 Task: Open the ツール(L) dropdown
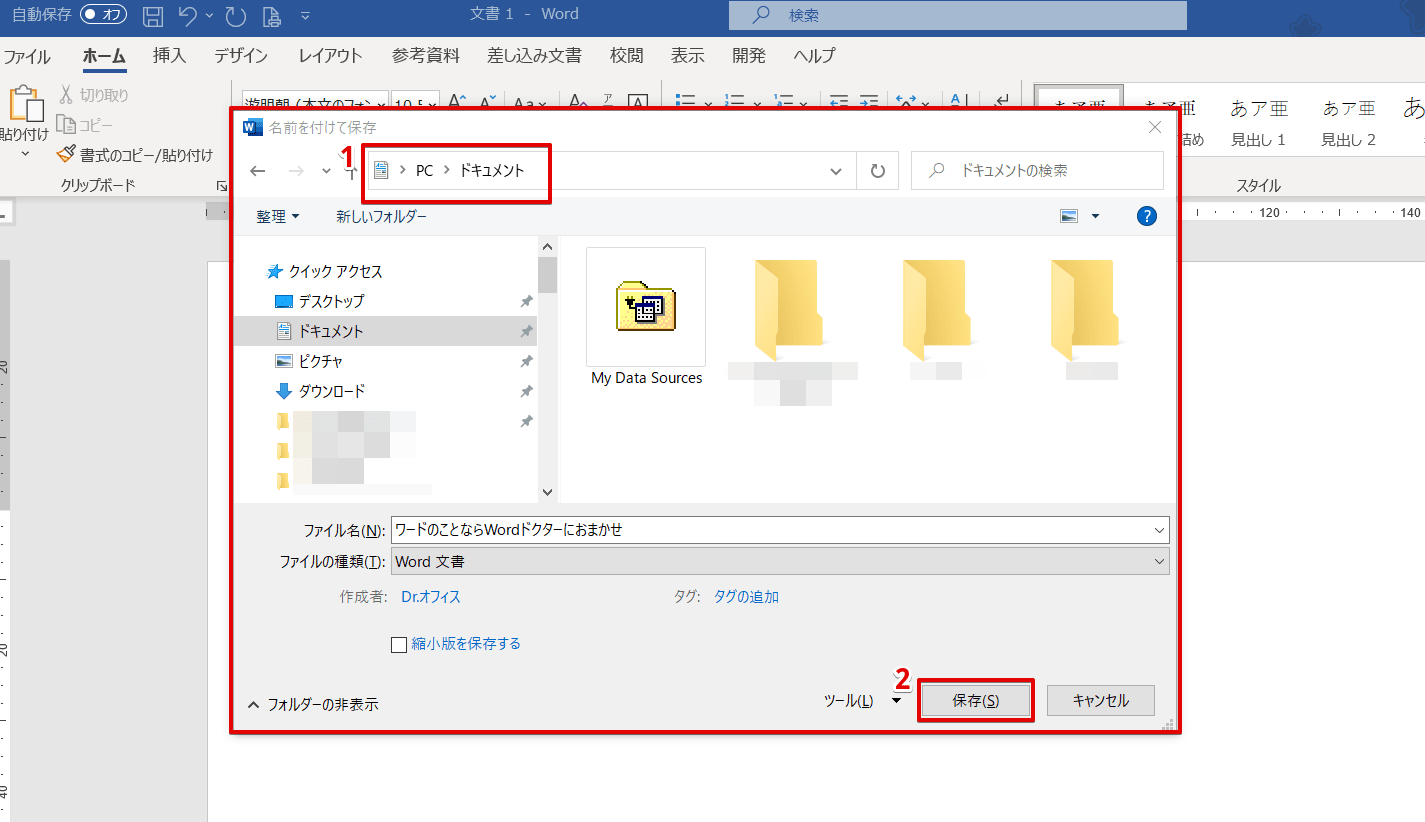pos(861,701)
